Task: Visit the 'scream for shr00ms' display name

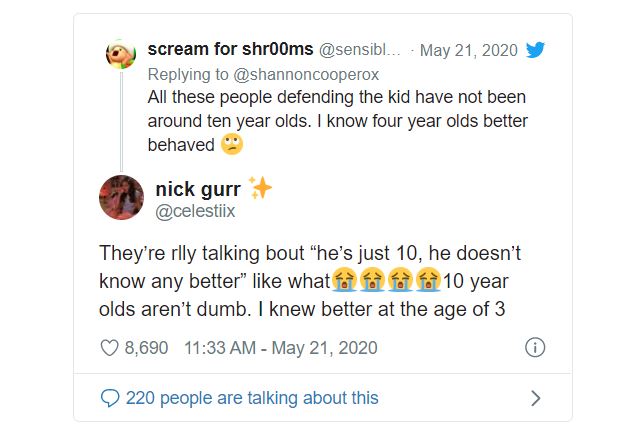Action: pyautogui.click(x=230, y=50)
